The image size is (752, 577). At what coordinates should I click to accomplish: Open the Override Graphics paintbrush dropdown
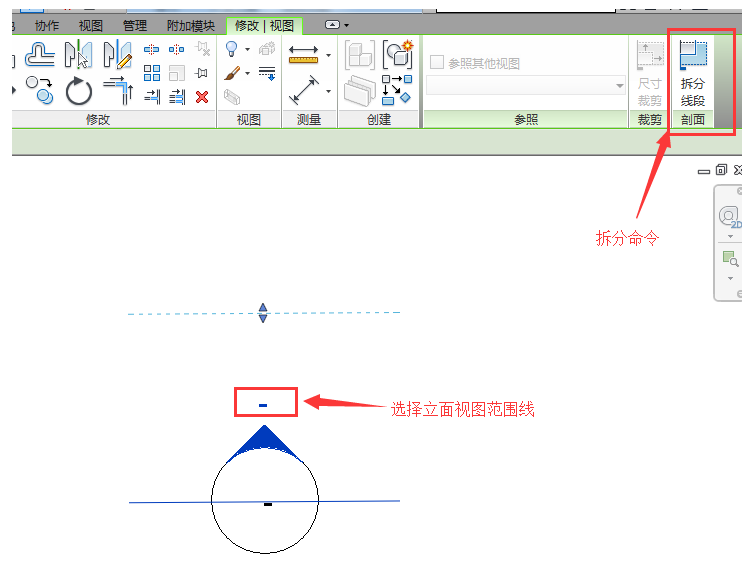[x=247, y=74]
